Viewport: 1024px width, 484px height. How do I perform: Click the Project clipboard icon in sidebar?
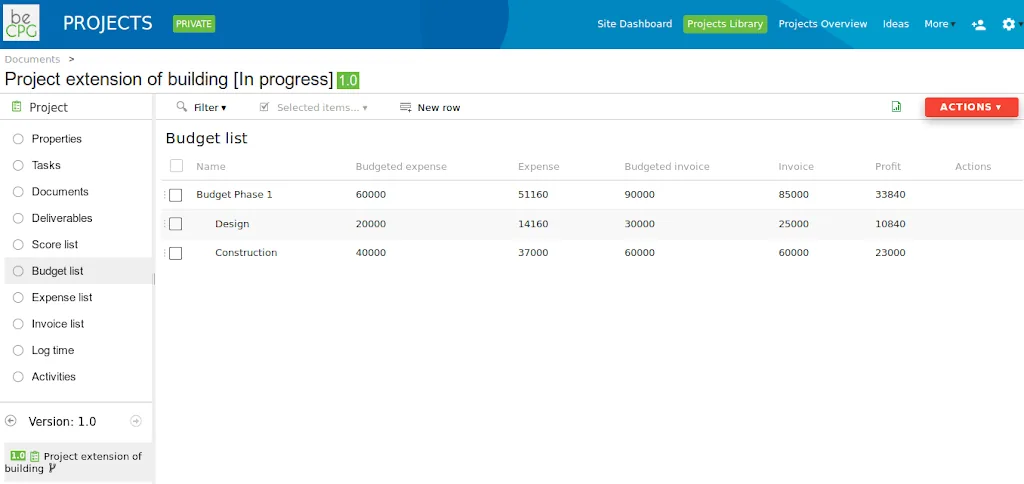coord(16,107)
